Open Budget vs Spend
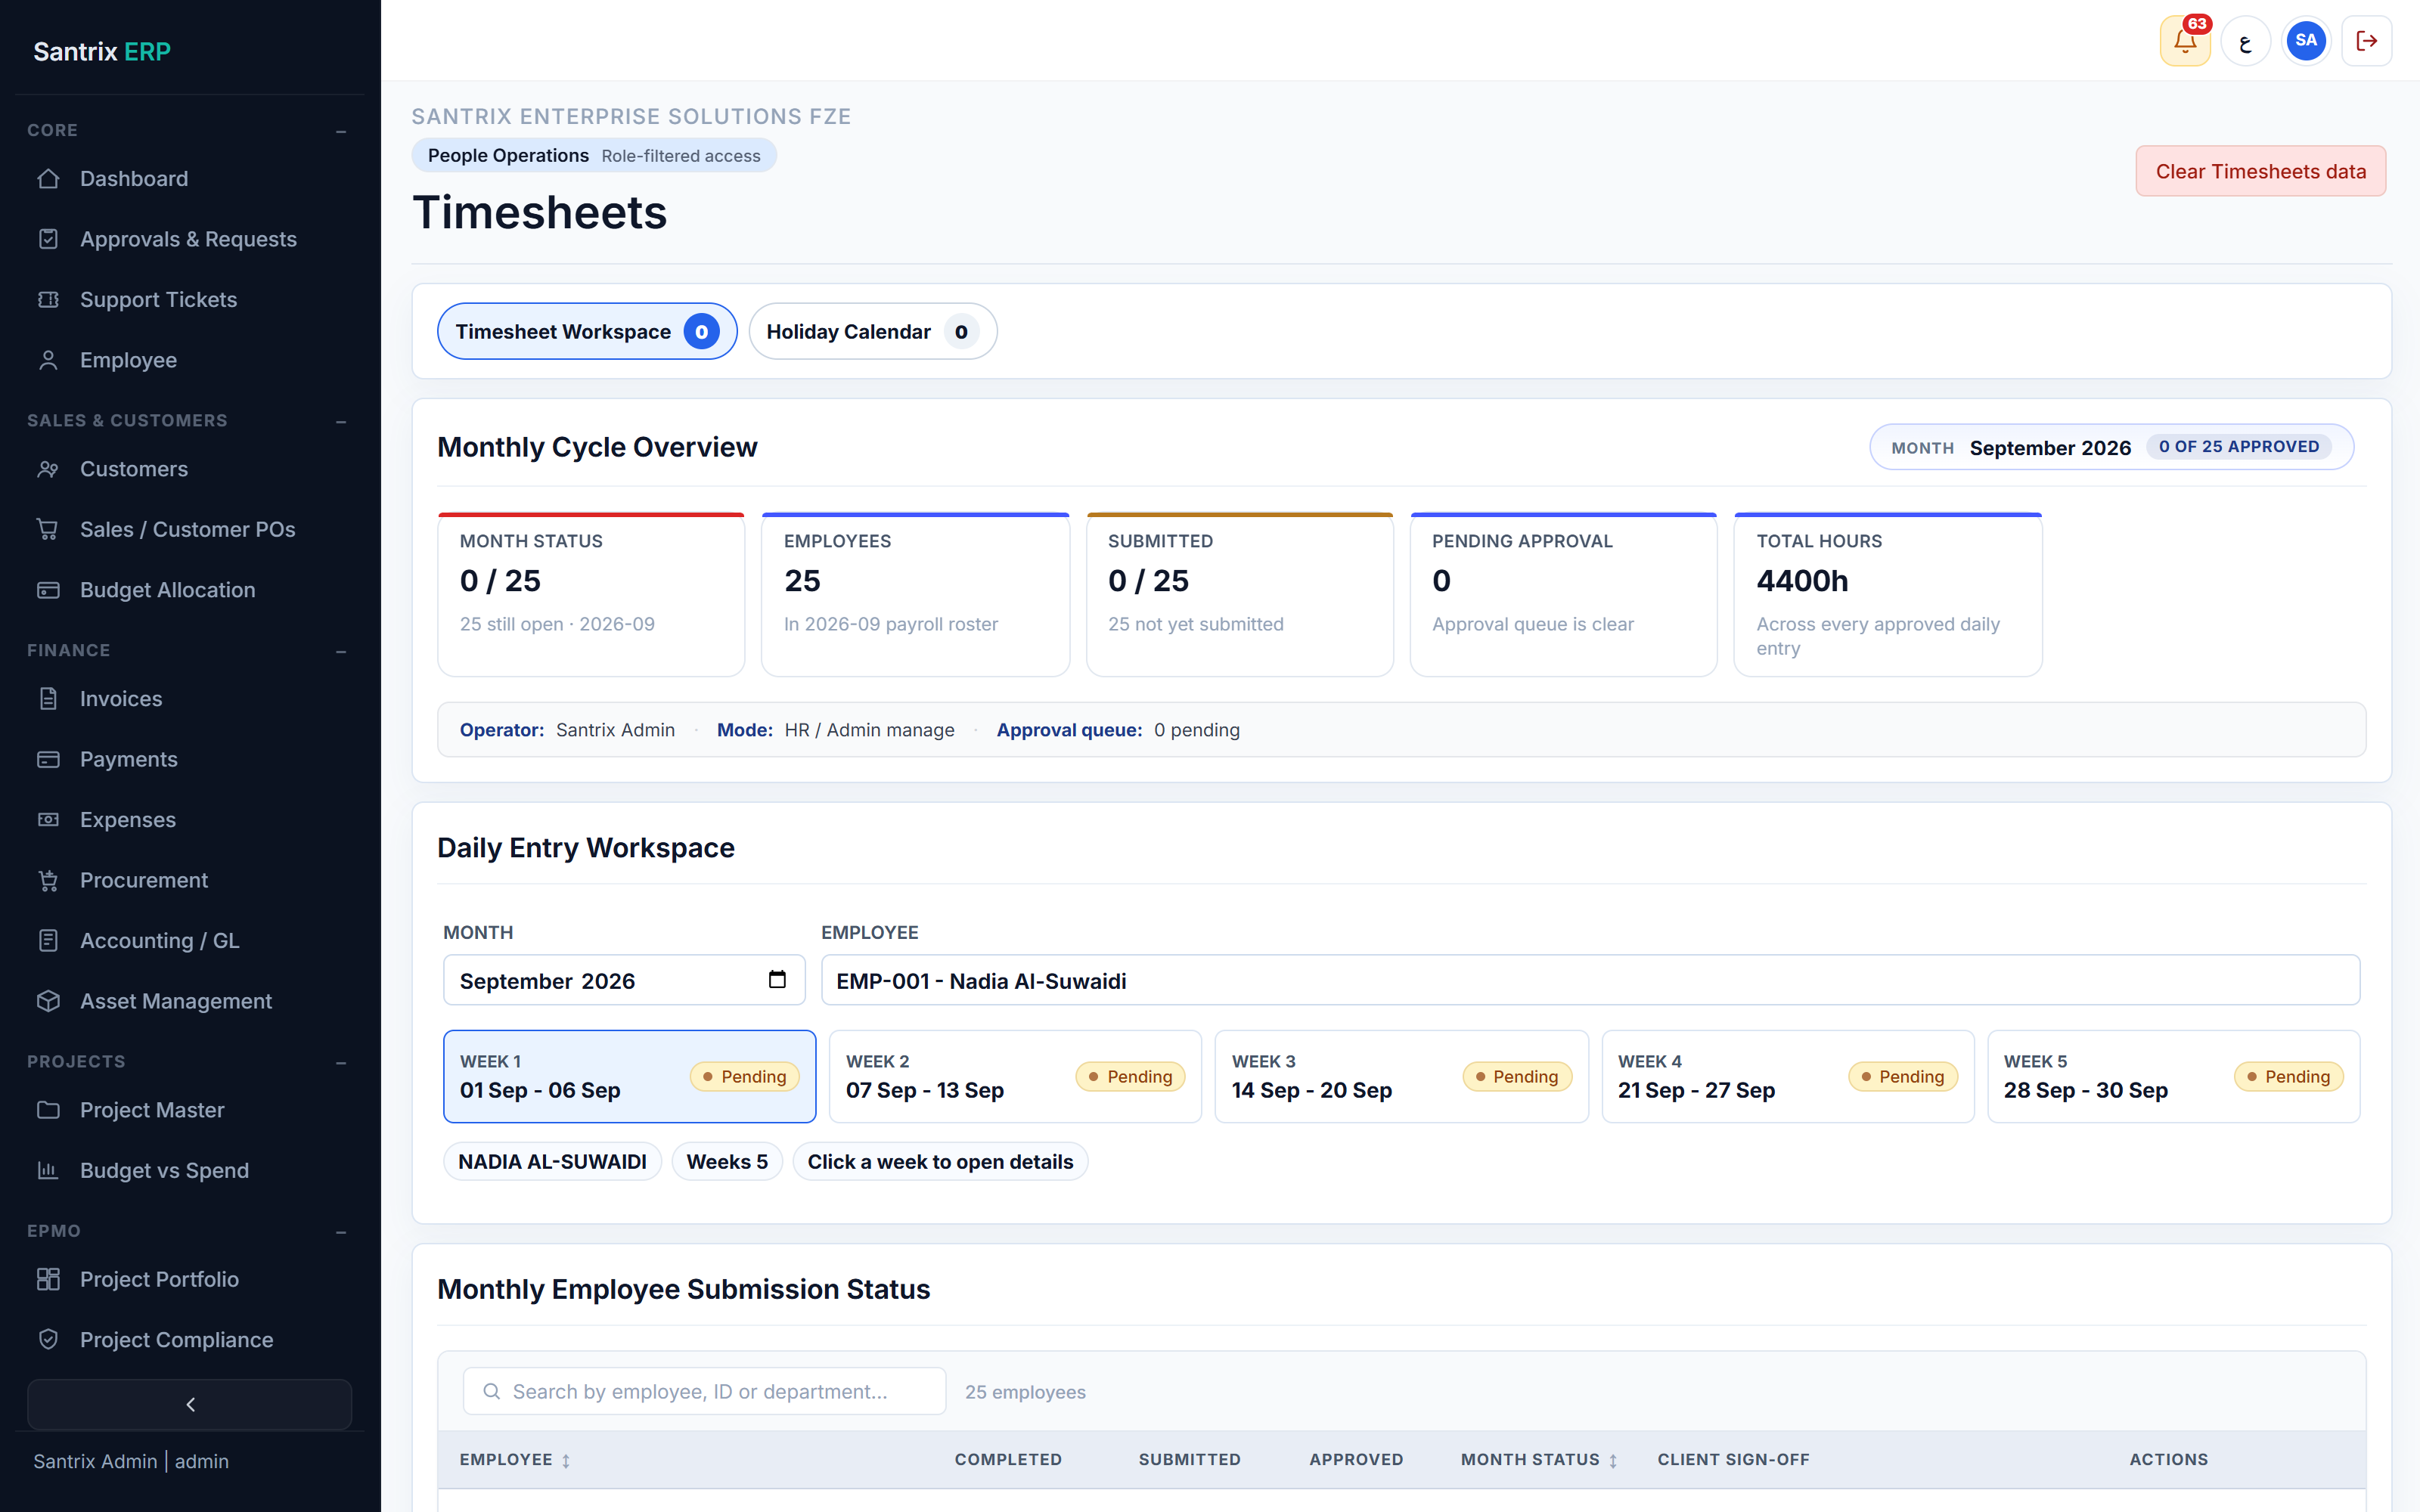 click(x=190, y=1170)
